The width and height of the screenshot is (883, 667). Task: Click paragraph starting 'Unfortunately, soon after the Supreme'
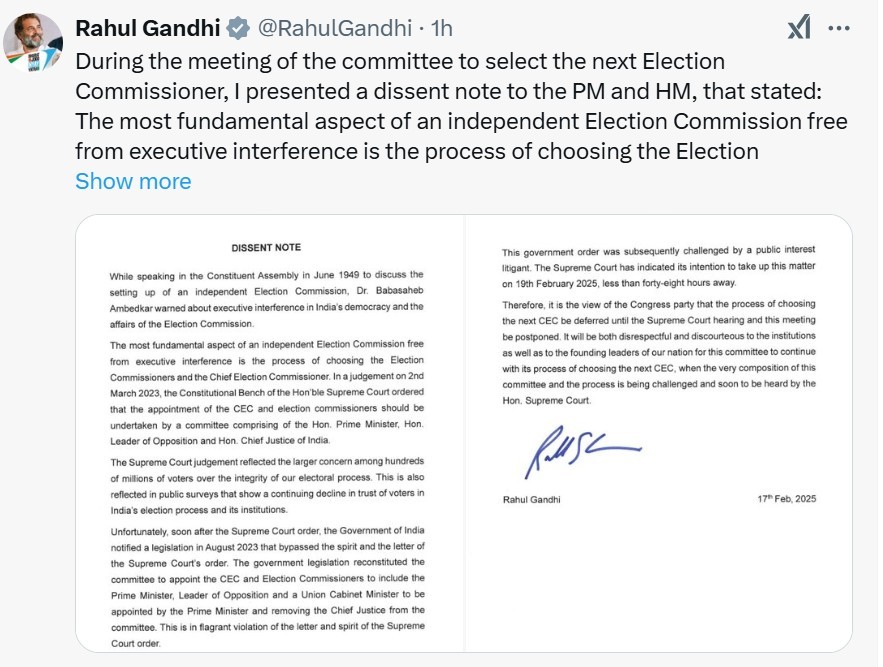pyautogui.click(x=268, y=586)
